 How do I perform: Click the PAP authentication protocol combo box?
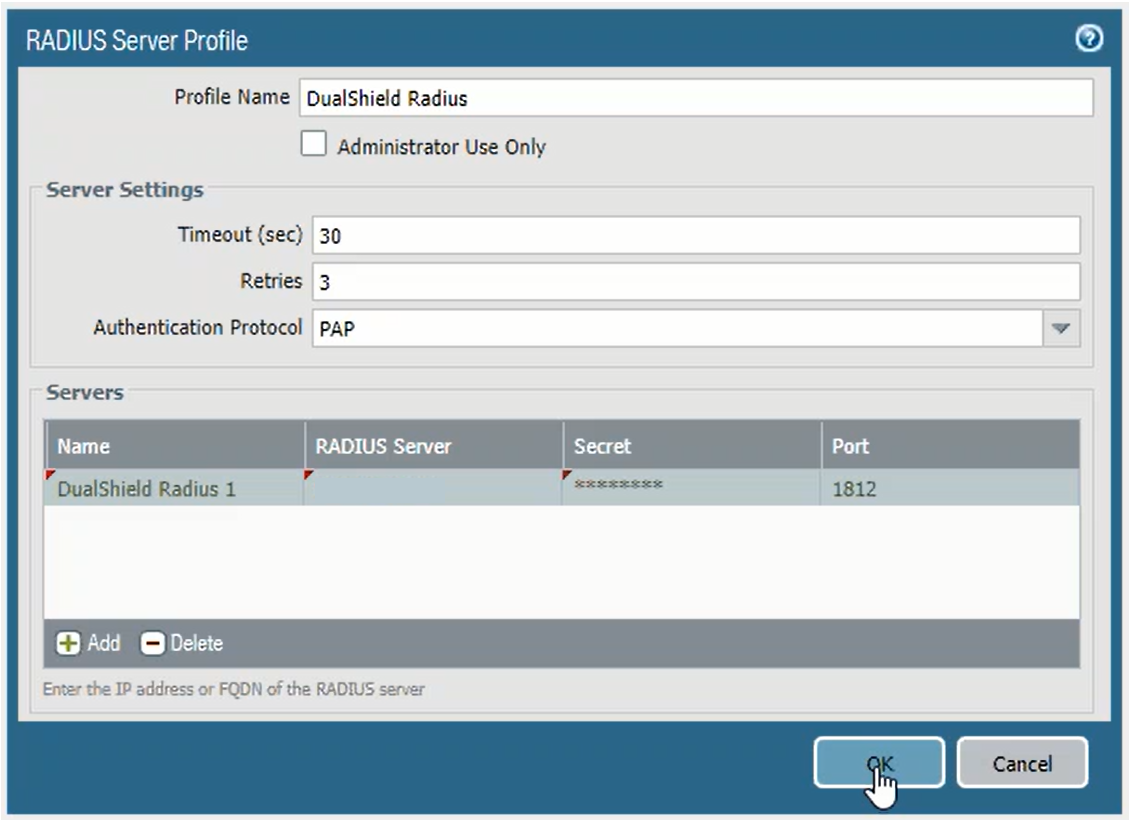point(678,328)
